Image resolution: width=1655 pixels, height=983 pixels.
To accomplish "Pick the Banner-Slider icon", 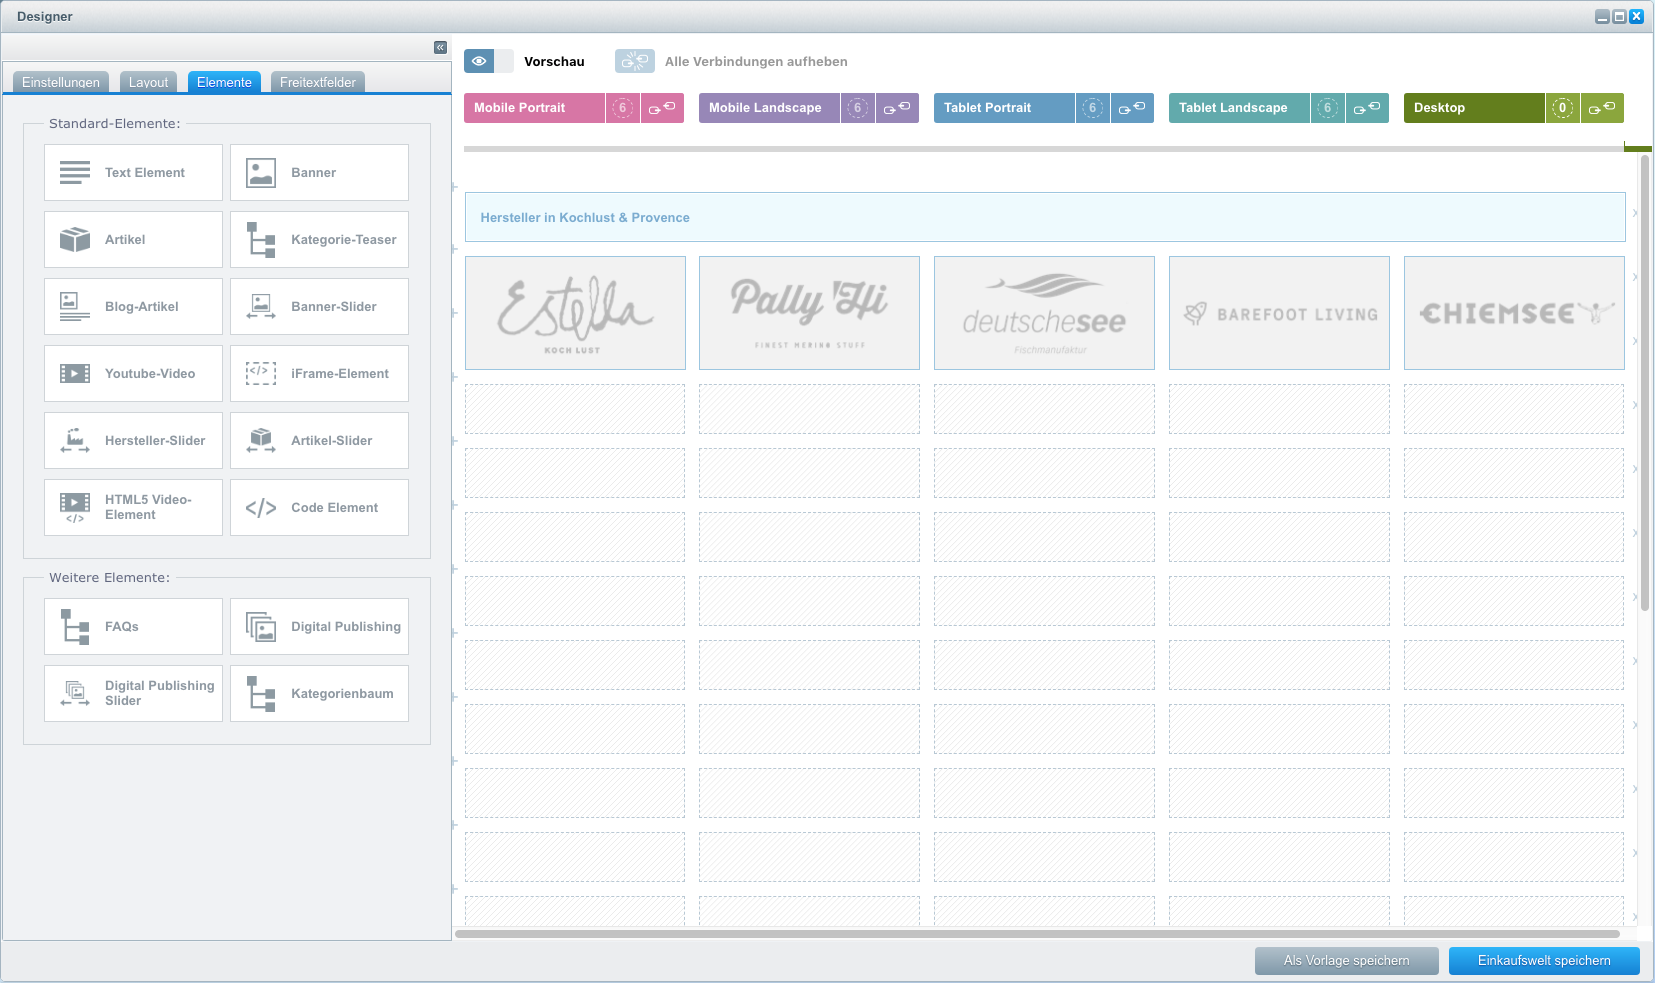I will tap(261, 306).
